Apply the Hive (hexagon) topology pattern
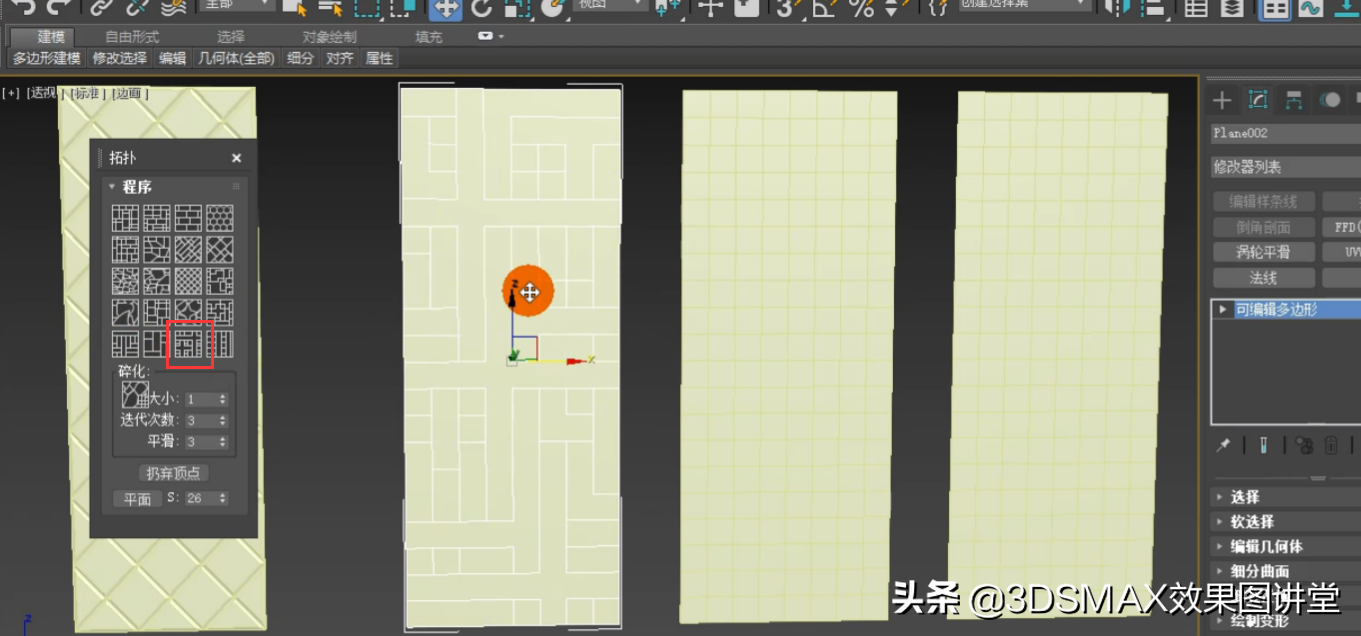This screenshot has width=1361, height=636. (x=220, y=218)
